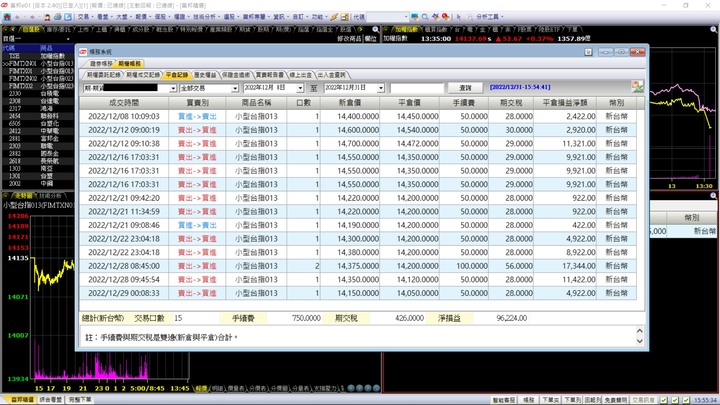Click right scroll arrow of watchlist tabs
The image size is (720, 405).
pos(360,29)
